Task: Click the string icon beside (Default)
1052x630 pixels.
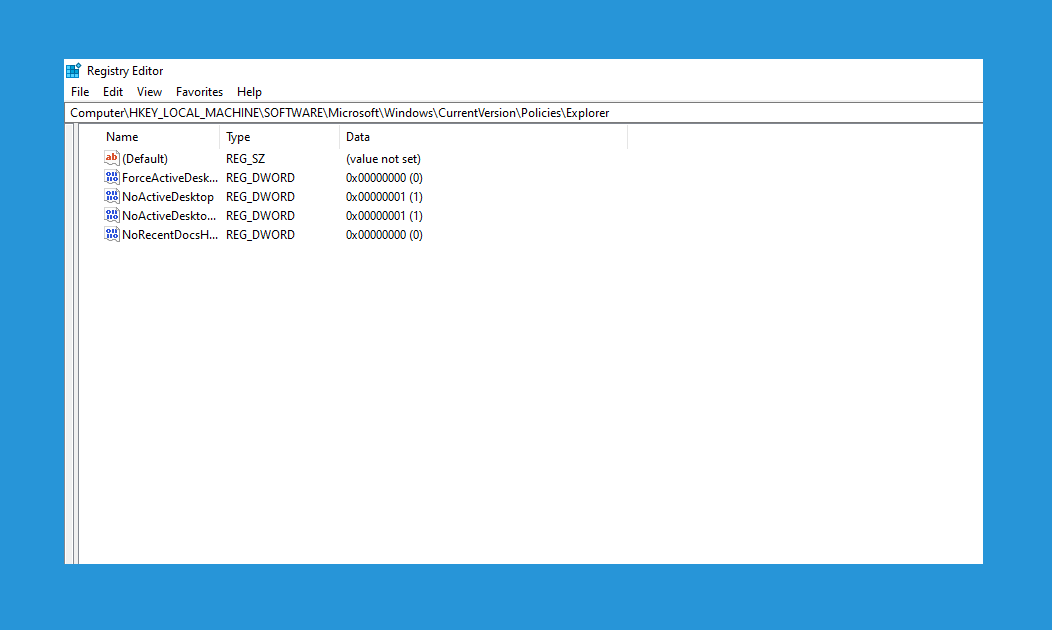Action: 111,158
